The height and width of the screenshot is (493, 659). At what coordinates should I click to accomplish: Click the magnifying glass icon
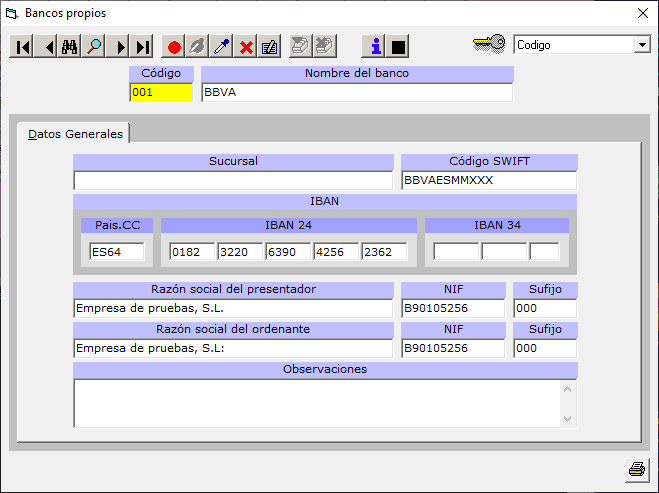(x=95, y=47)
